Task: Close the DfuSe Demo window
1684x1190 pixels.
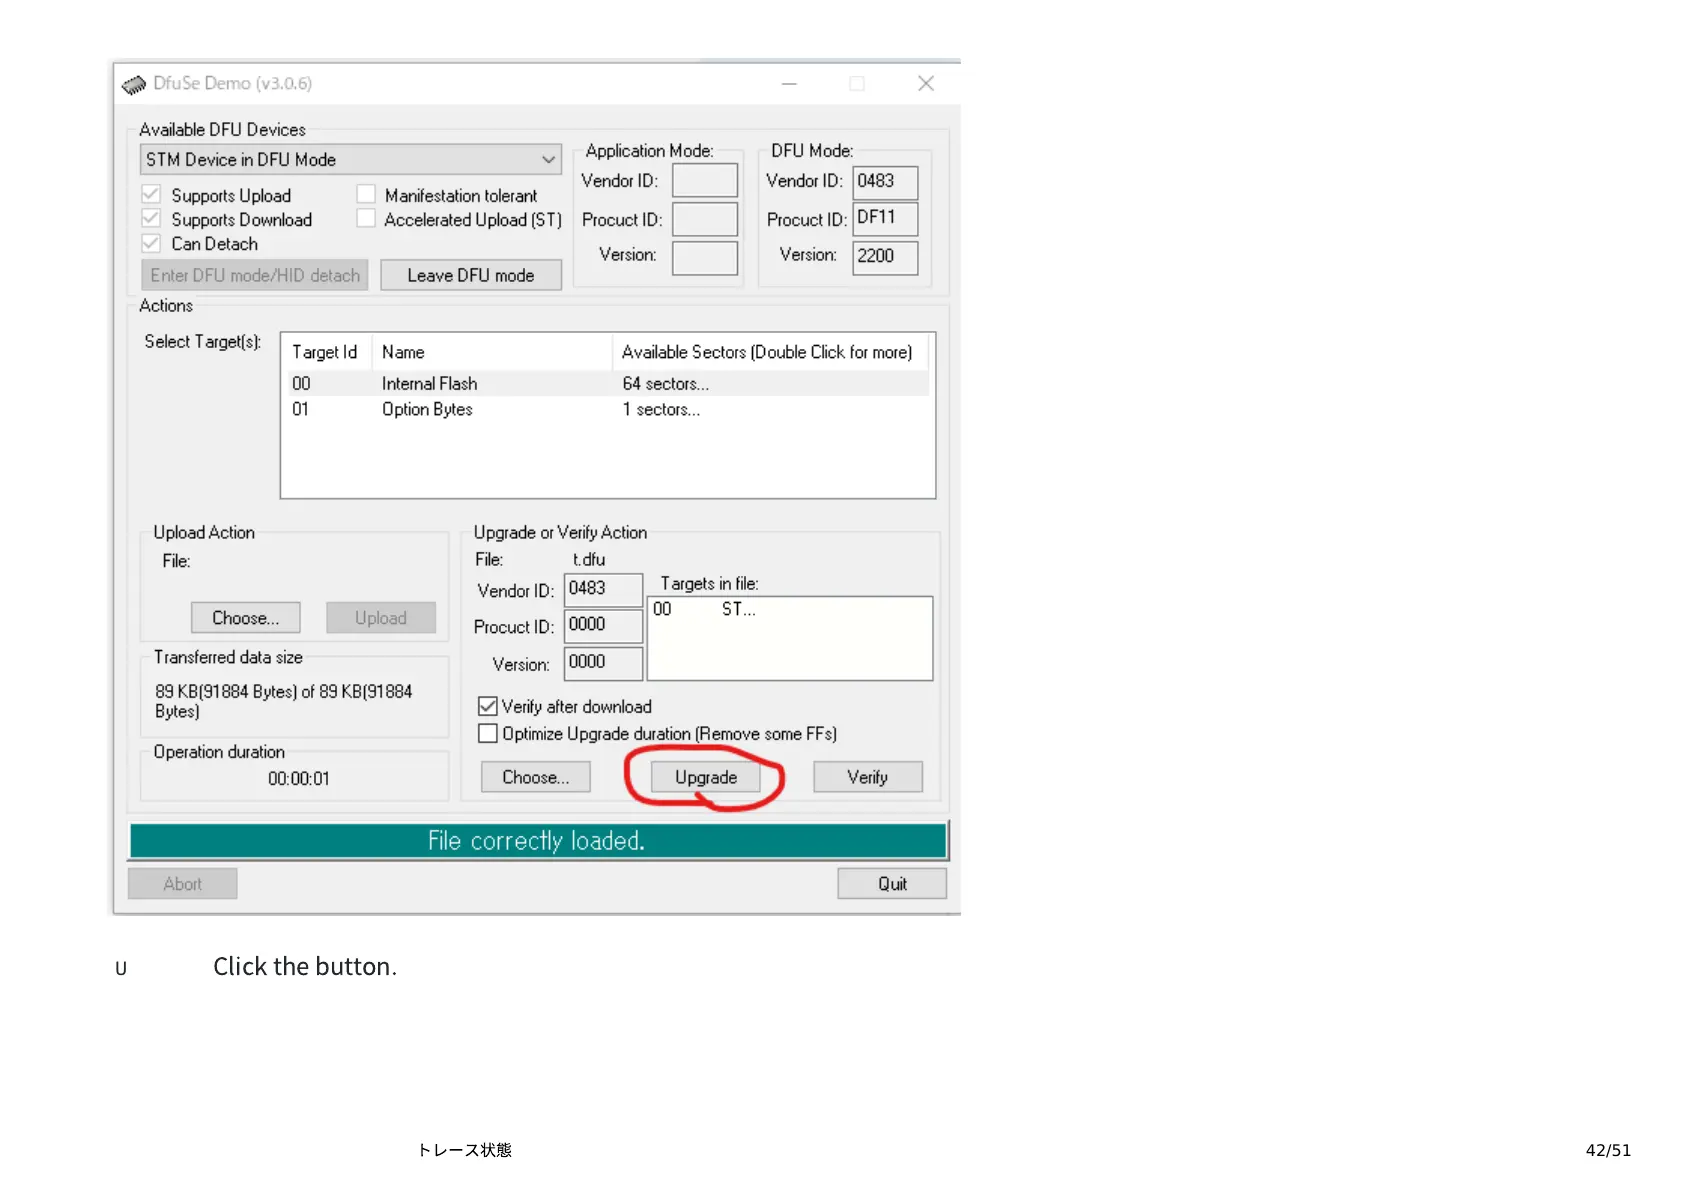Action: [926, 84]
